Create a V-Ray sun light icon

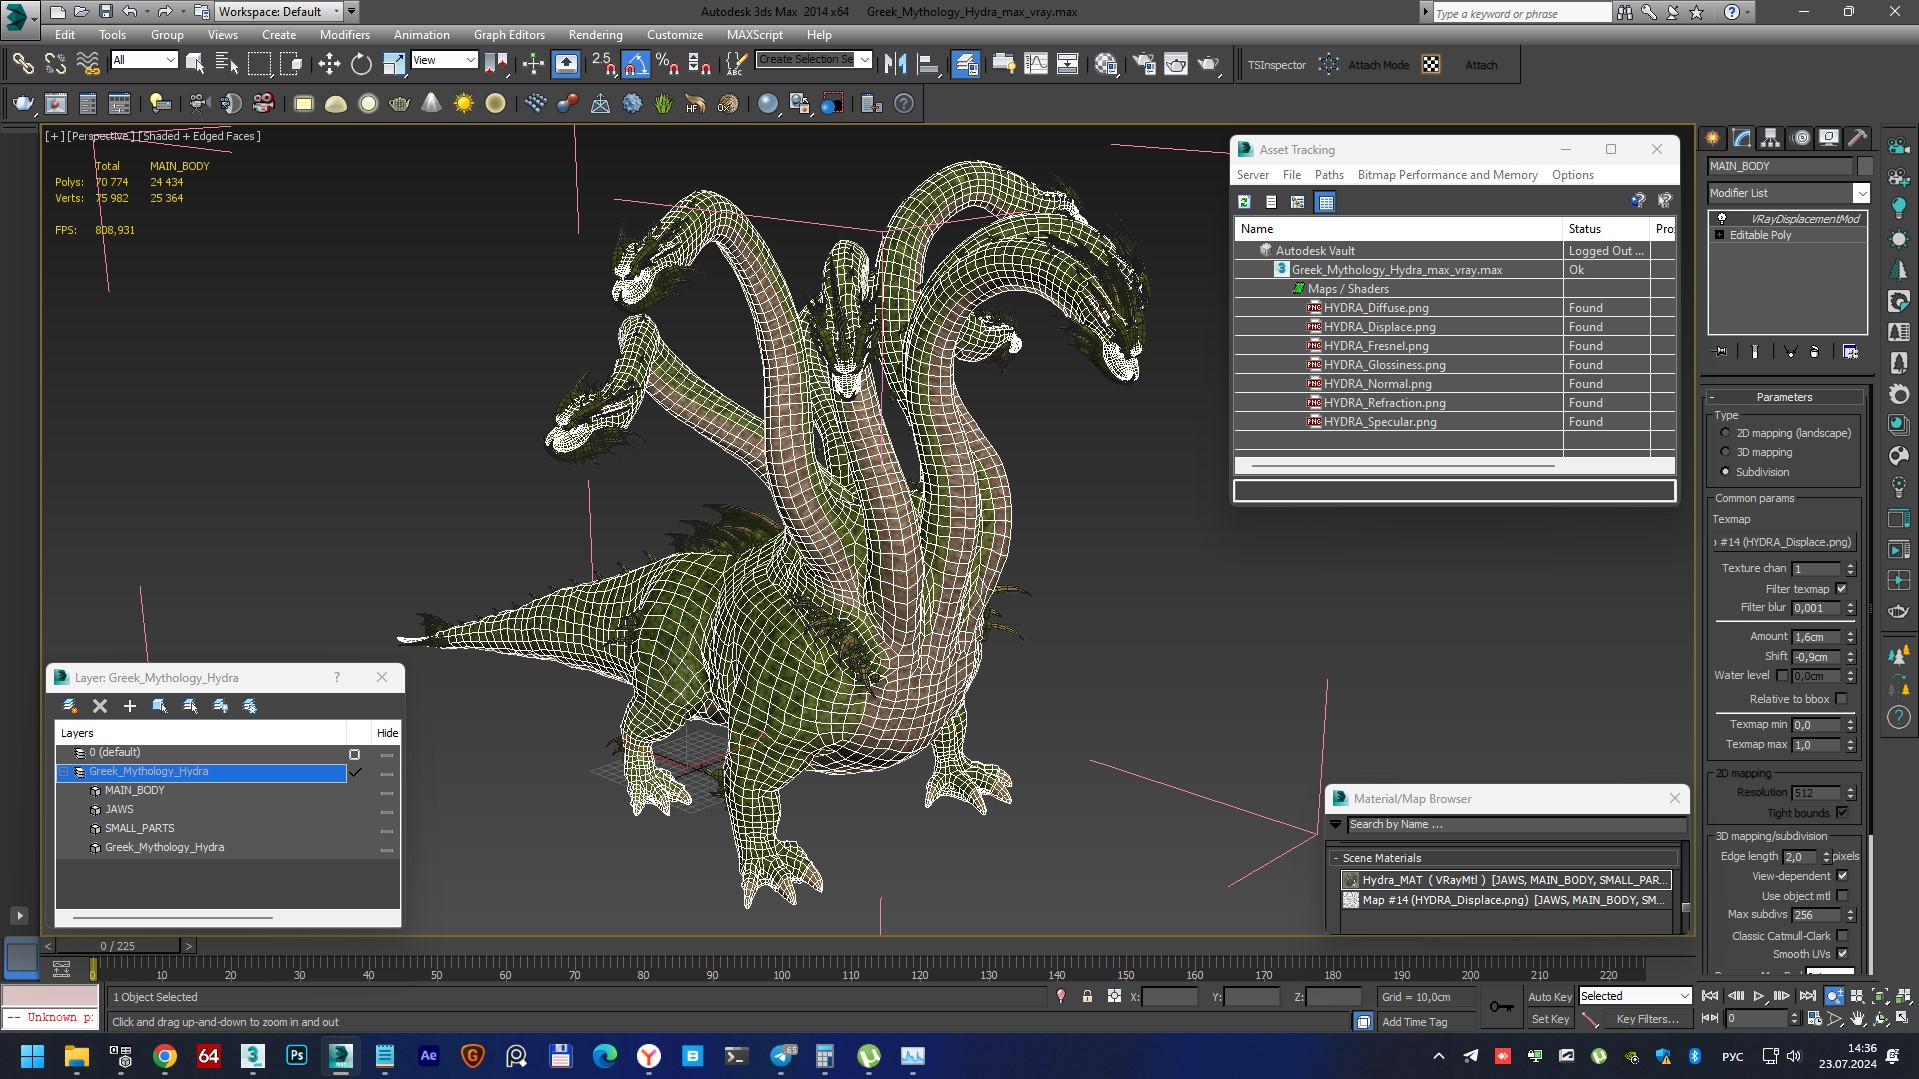pyautogui.click(x=463, y=103)
